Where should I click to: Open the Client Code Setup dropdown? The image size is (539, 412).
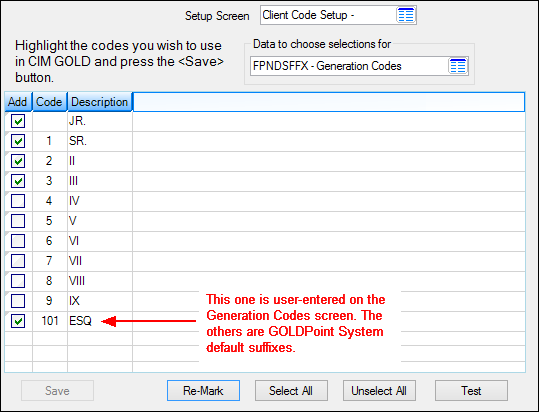tap(338, 15)
